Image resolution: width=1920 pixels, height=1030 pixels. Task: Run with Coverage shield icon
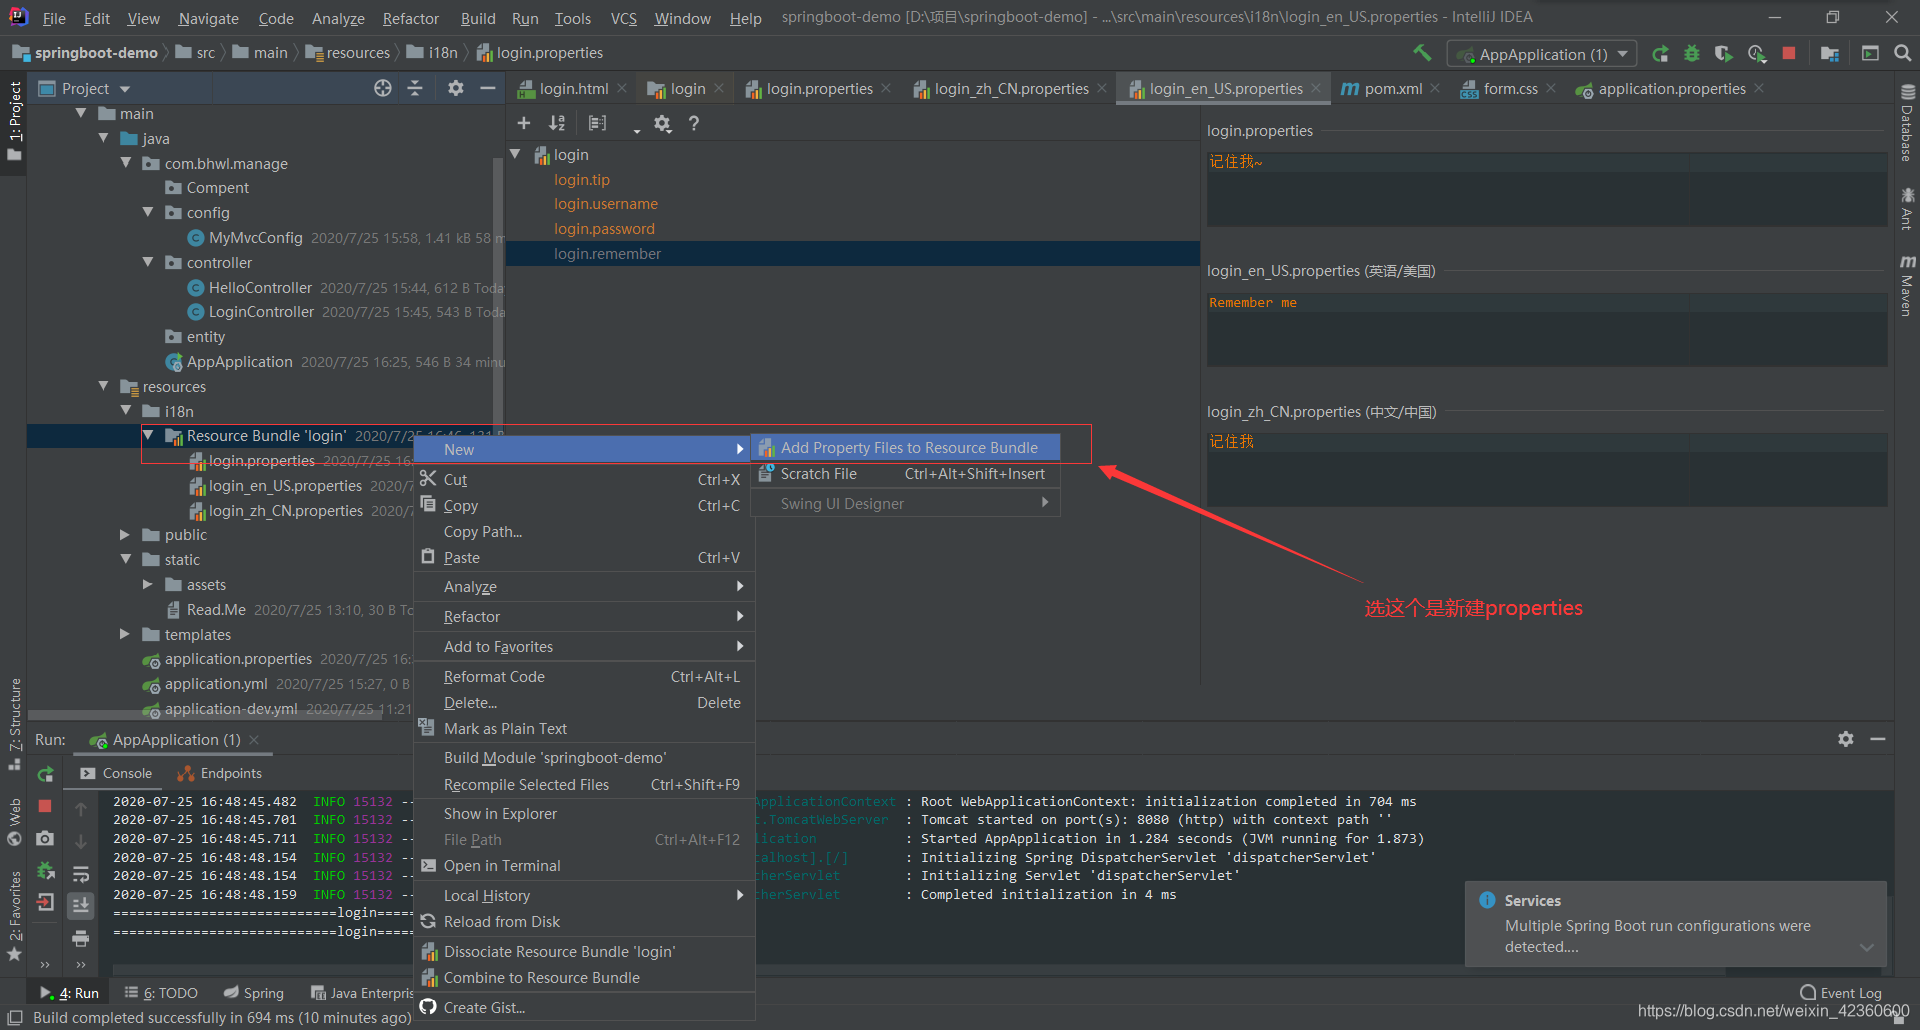1723,54
